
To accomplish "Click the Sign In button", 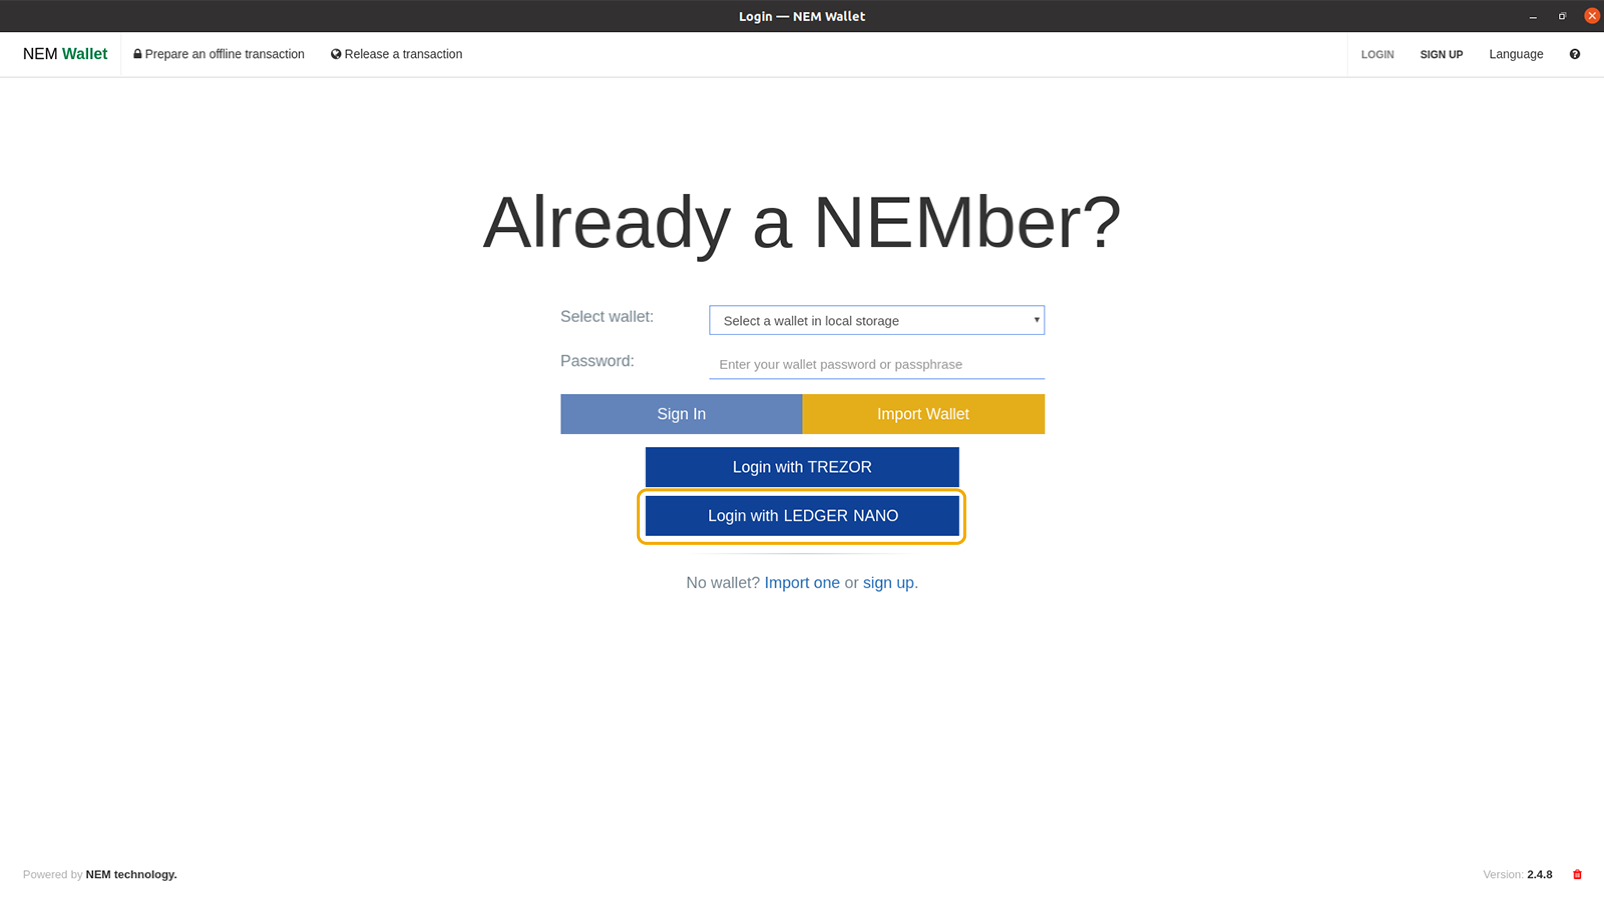I will (x=681, y=414).
